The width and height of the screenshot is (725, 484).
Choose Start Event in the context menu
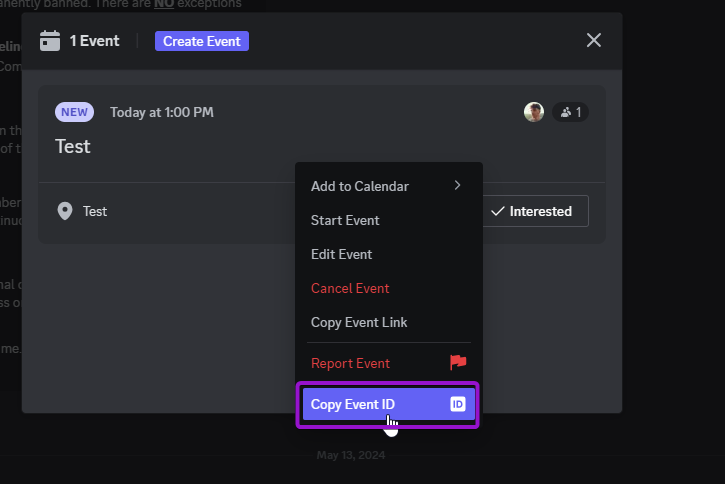coord(345,220)
